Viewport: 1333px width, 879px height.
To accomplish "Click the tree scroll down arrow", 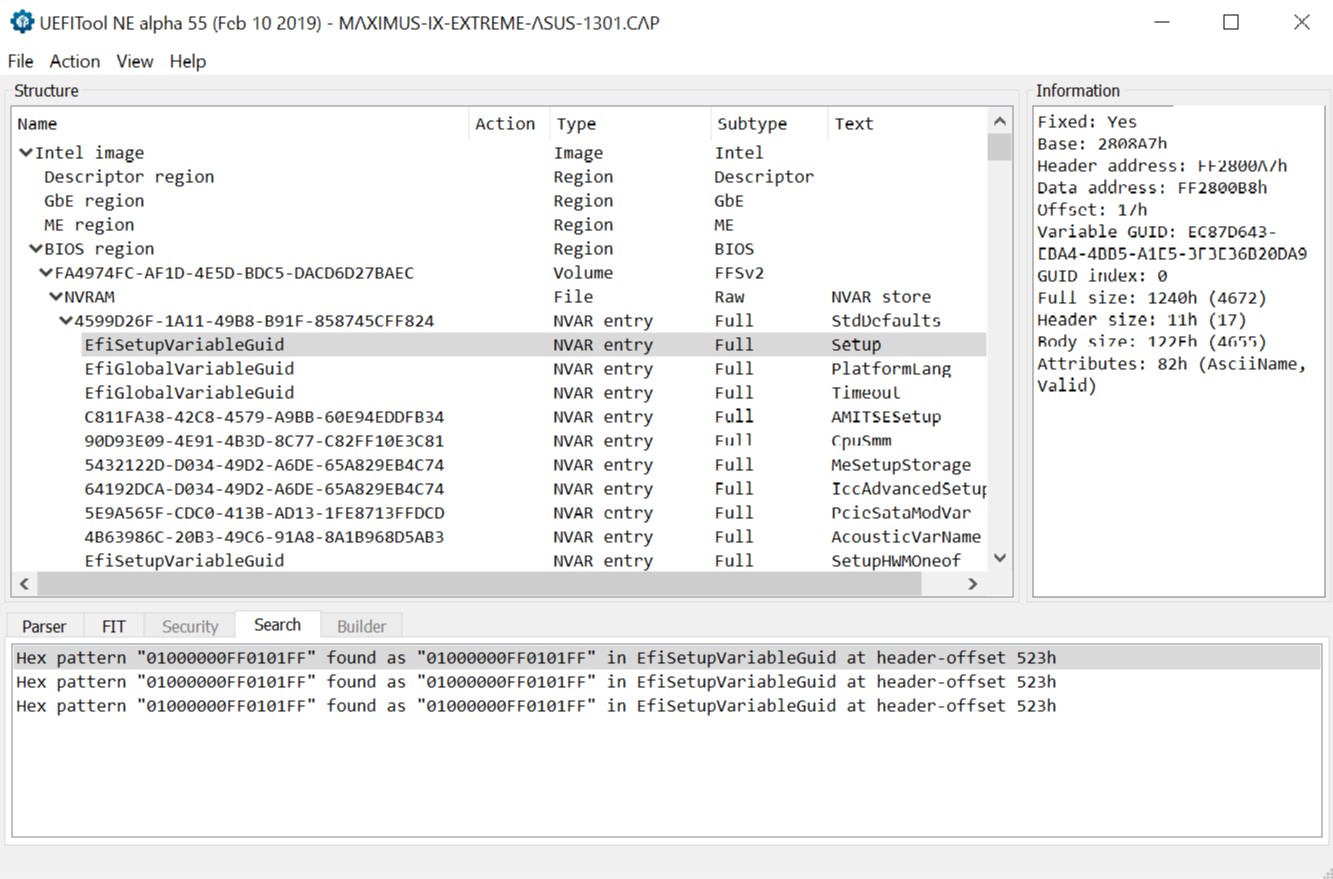I will click(999, 559).
